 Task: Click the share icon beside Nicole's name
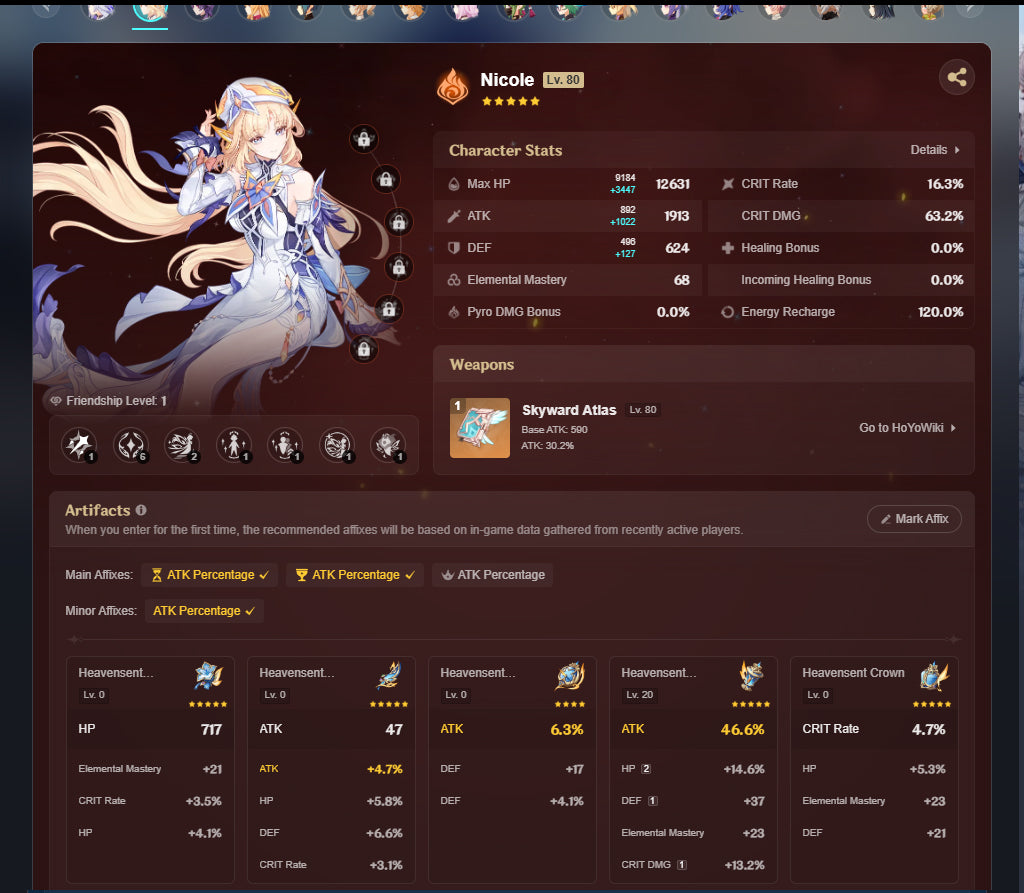click(x=957, y=77)
